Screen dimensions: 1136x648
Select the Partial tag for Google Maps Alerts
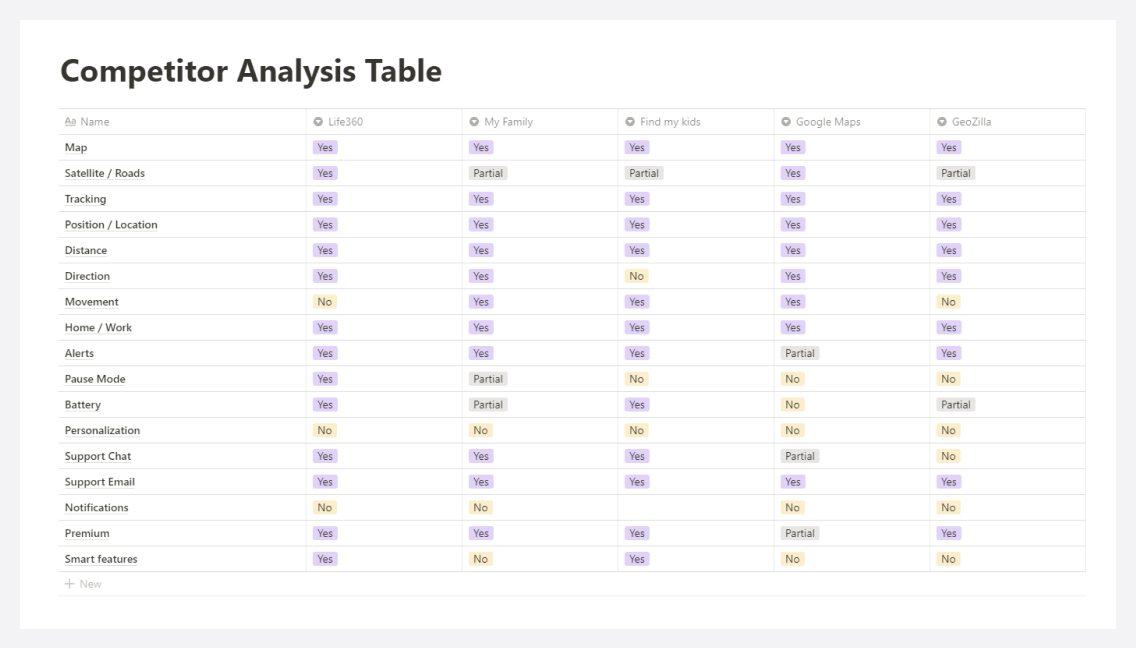(x=800, y=353)
